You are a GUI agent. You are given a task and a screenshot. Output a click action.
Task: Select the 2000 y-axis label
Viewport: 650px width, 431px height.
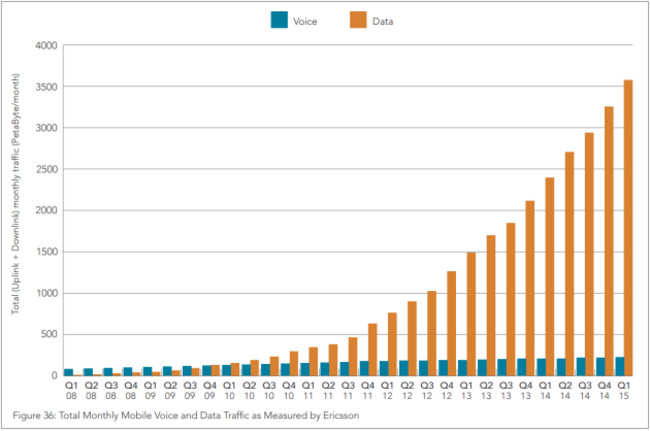pyautogui.click(x=46, y=211)
